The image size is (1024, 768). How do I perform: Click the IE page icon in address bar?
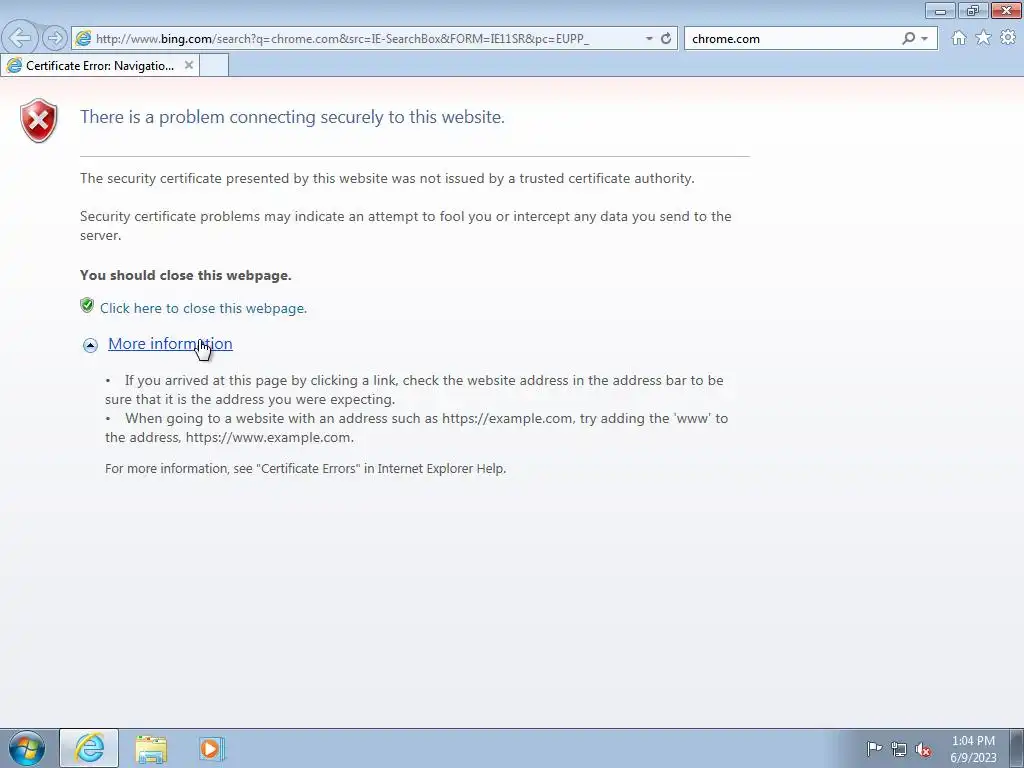pyautogui.click(x=83, y=39)
